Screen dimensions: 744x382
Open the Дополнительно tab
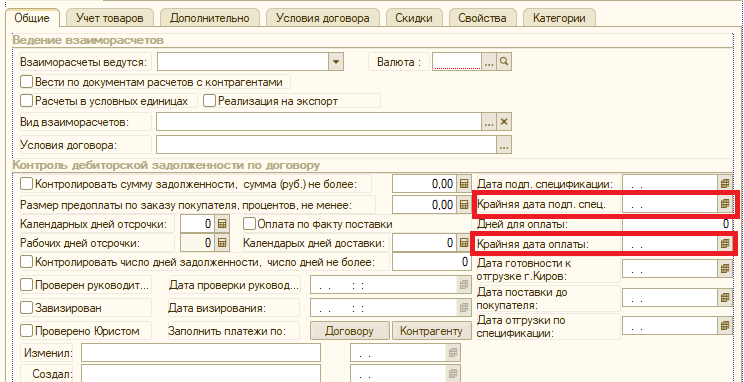point(210,19)
